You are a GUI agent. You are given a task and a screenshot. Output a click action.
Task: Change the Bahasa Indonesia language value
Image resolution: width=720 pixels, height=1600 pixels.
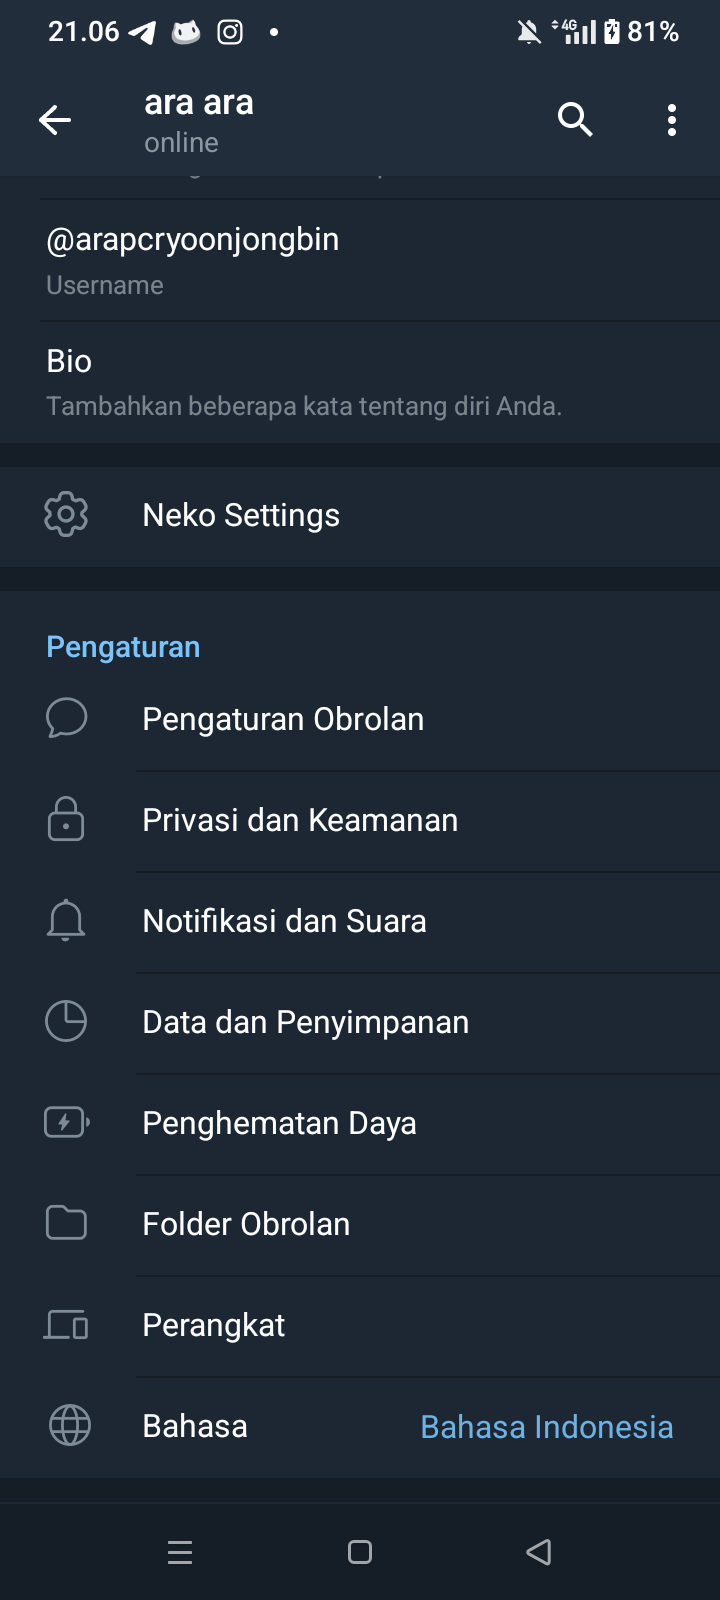tap(546, 1427)
